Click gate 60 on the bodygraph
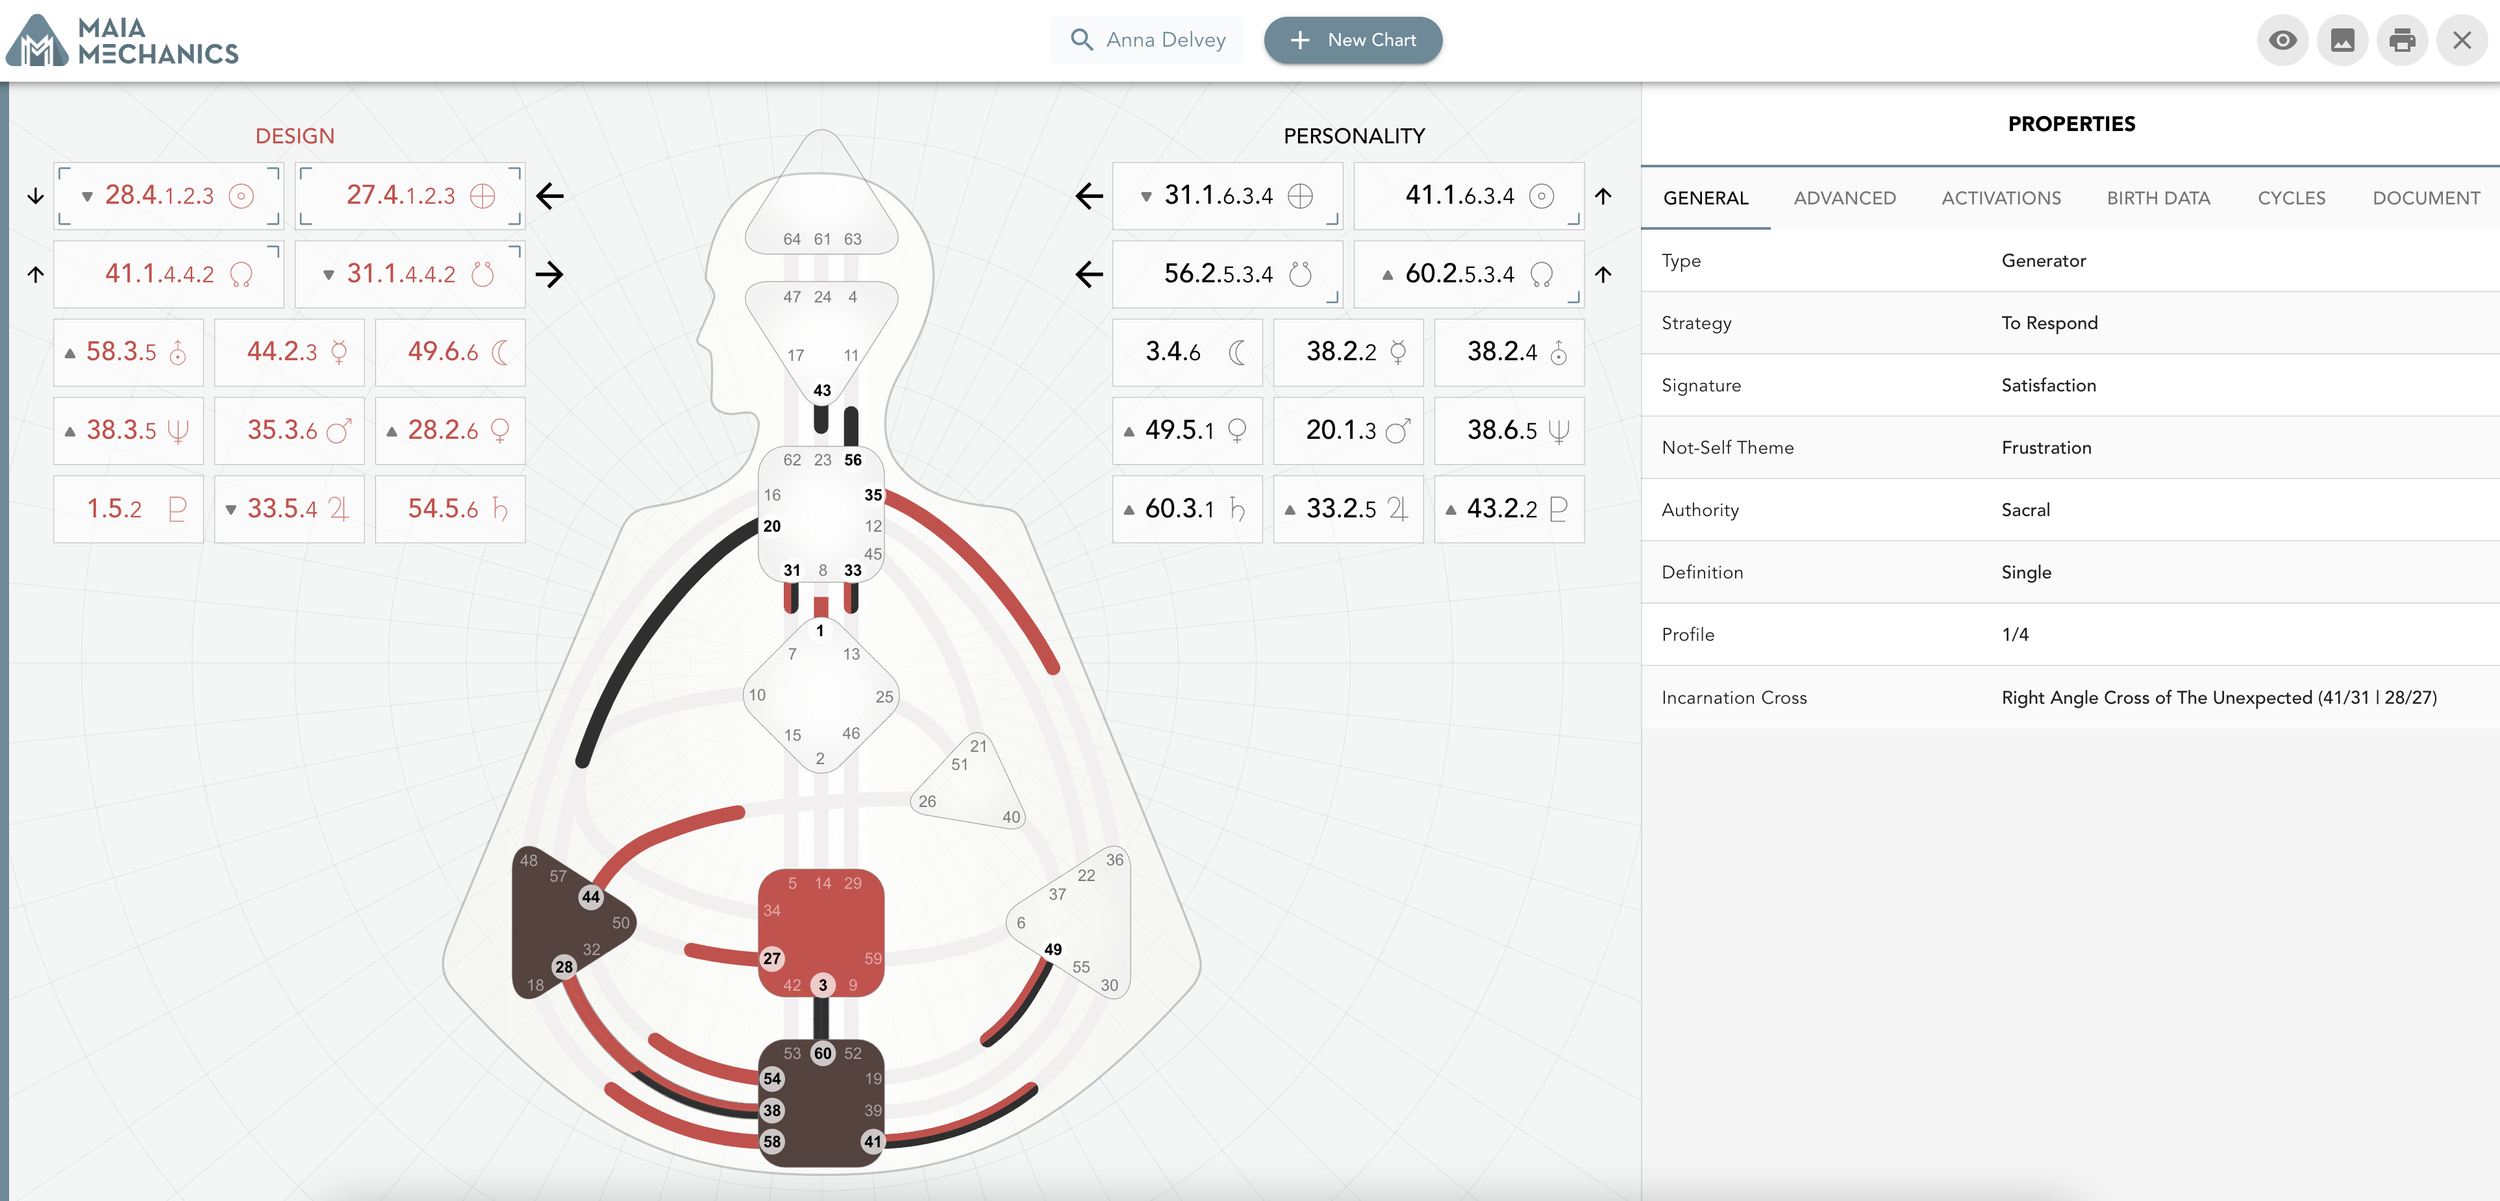Image resolution: width=2500 pixels, height=1201 pixels. [x=823, y=1053]
